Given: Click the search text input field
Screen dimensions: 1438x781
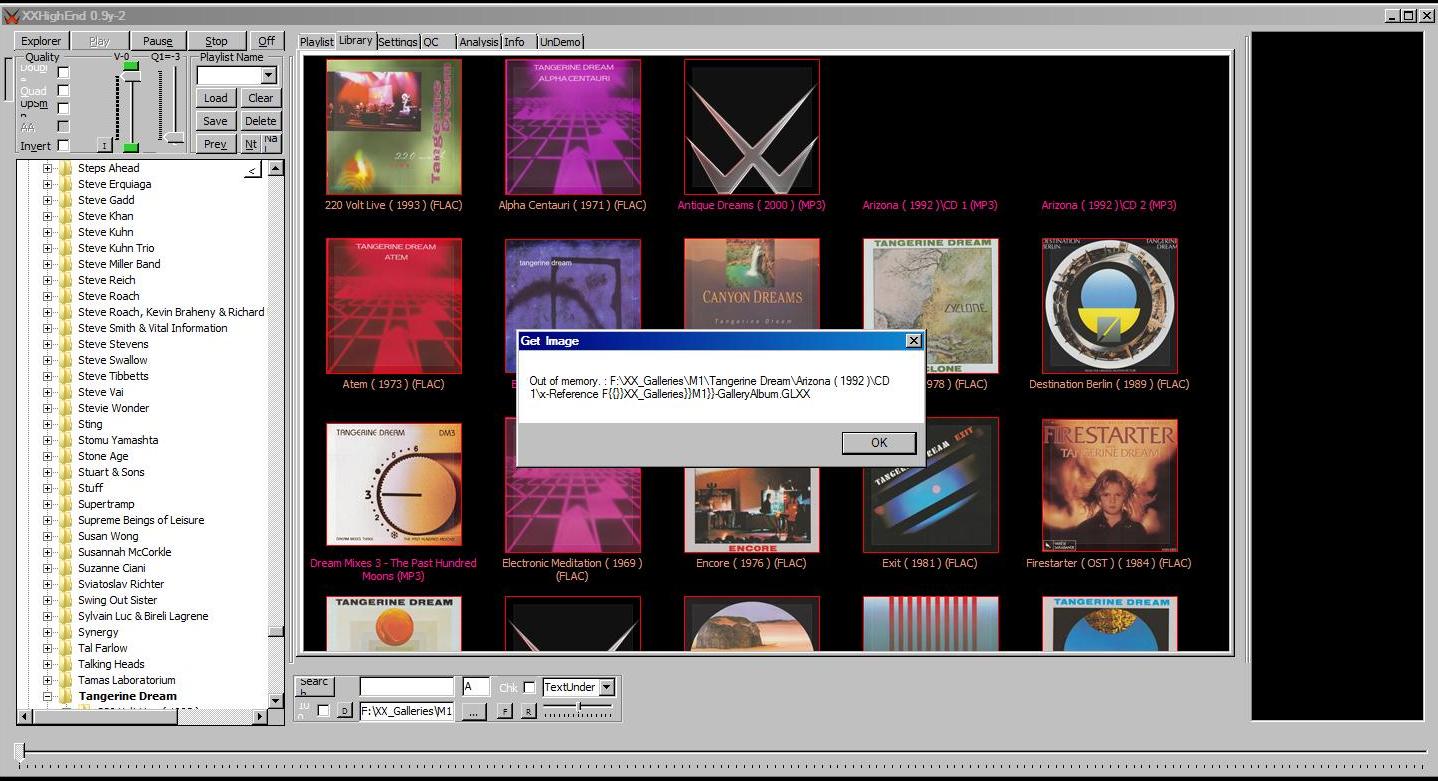Looking at the screenshot, I should point(406,687).
